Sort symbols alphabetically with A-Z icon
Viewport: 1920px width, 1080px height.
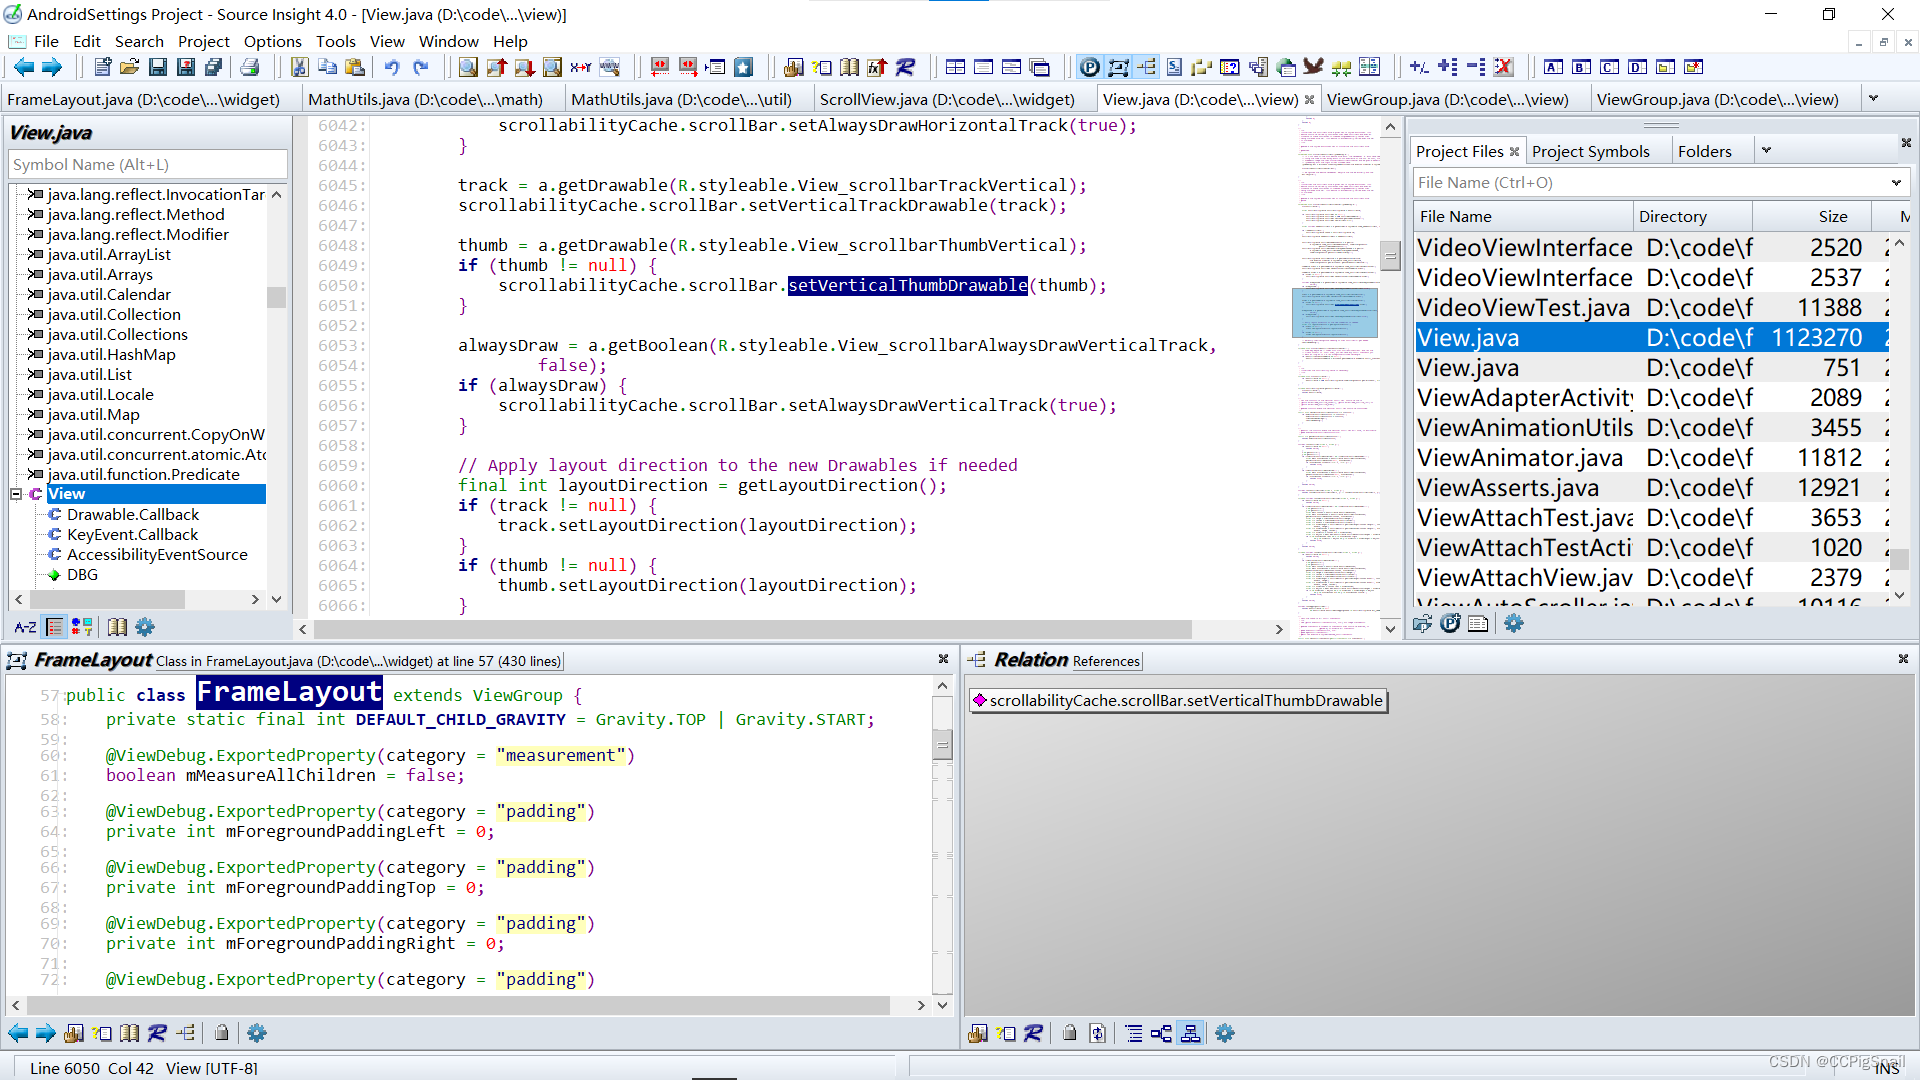(25, 627)
